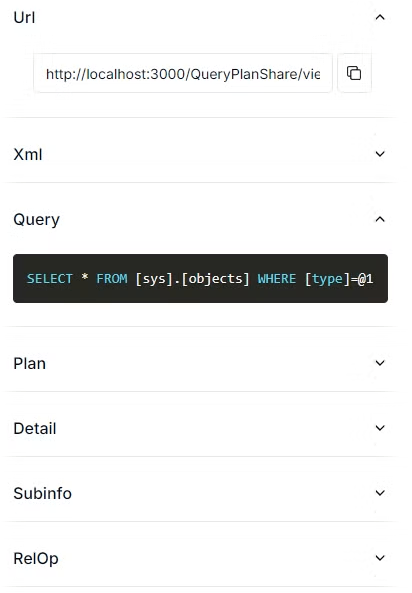
Task: Click the SELECT keyword in the query code
Action: 50,279
